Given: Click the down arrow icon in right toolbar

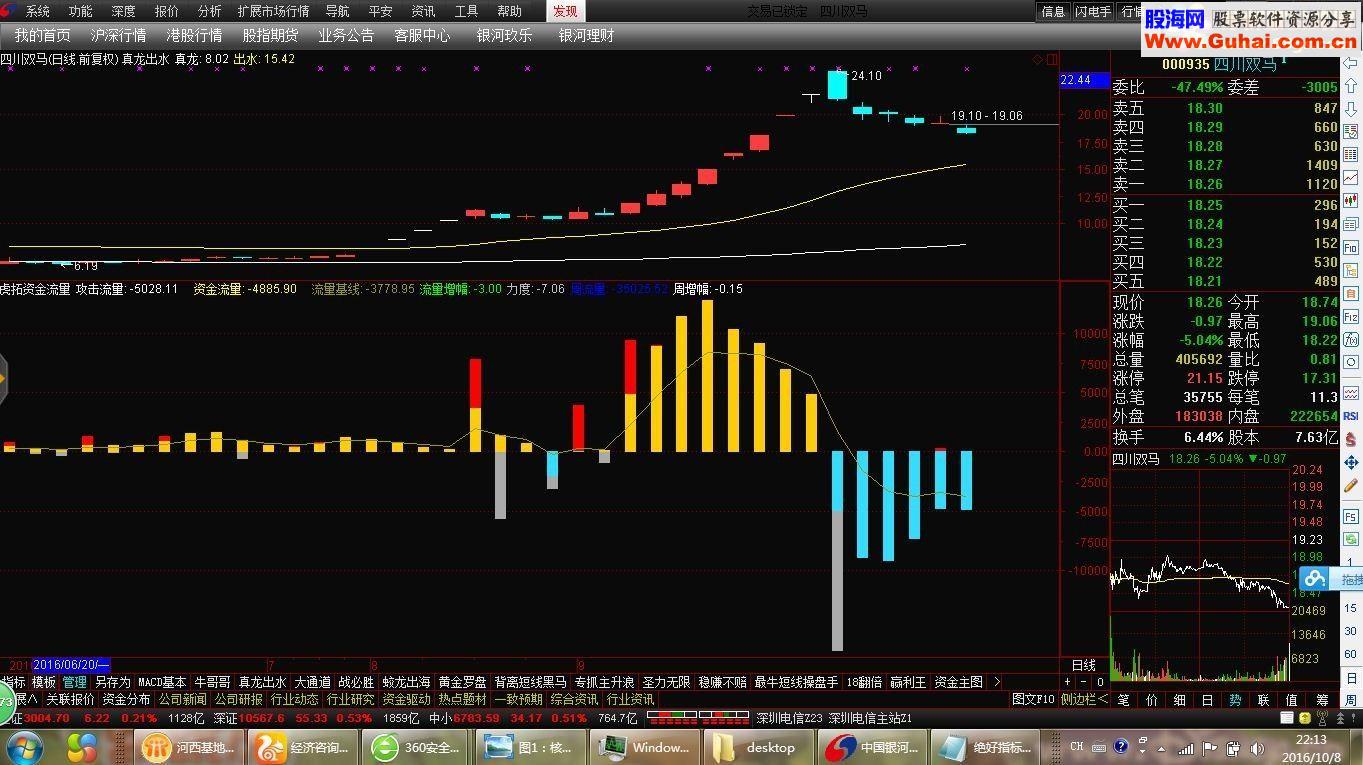Looking at the screenshot, I should pyautogui.click(x=1350, y=108).
